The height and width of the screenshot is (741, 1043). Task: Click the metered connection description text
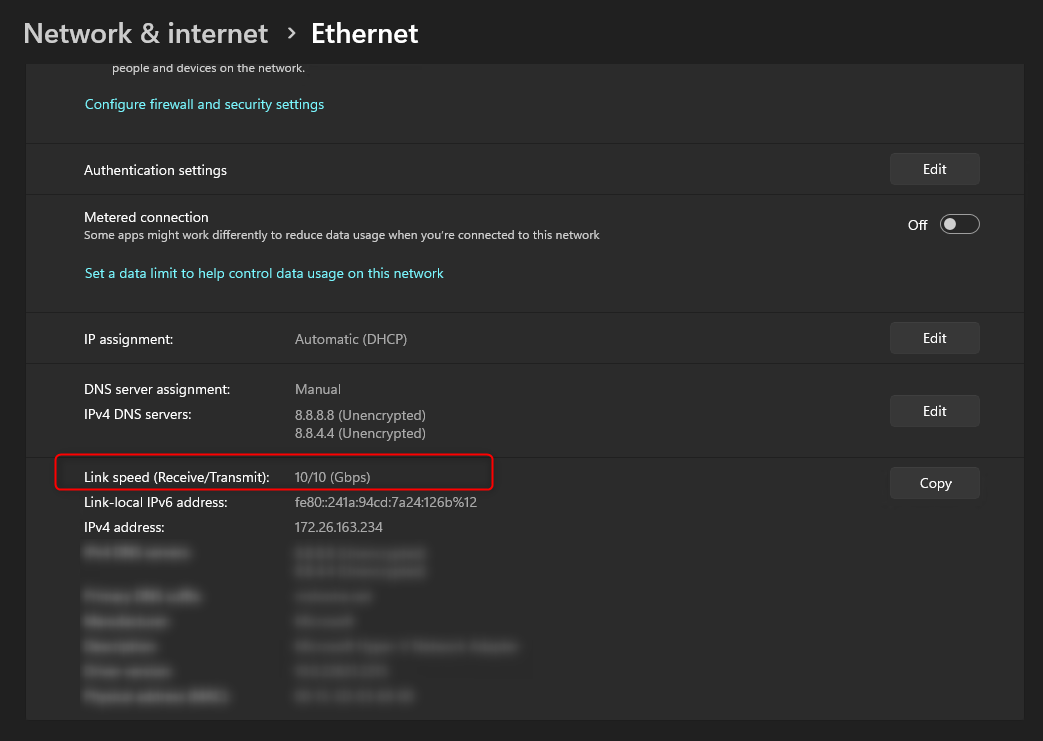click(341, 235)
